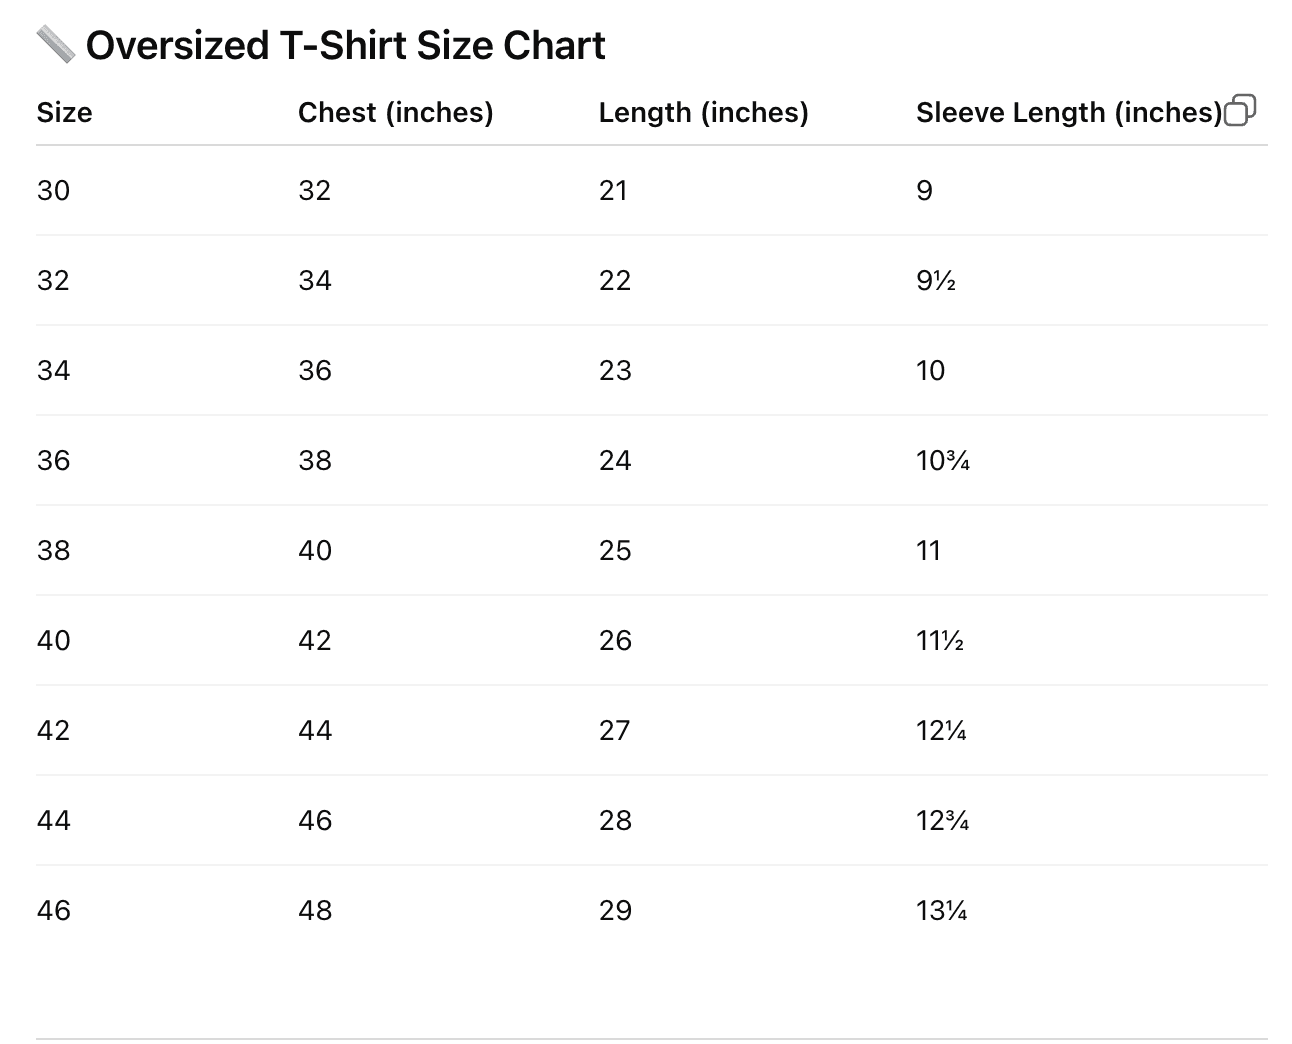Click length value 28
Viewport: 1292px width, 1044px height.
(615, 820)
